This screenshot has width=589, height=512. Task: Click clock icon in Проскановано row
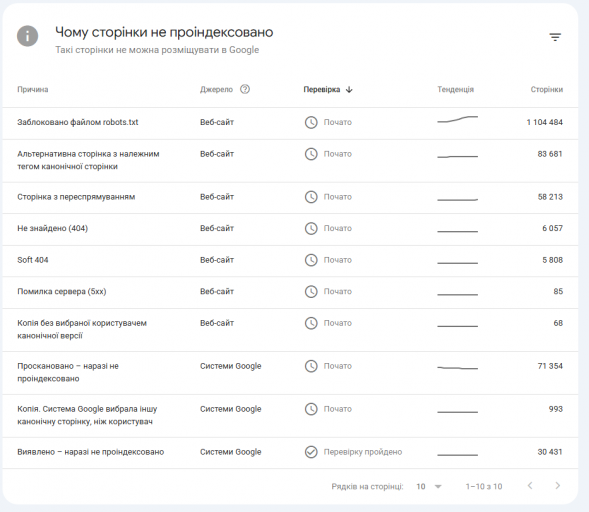(311, 366)
